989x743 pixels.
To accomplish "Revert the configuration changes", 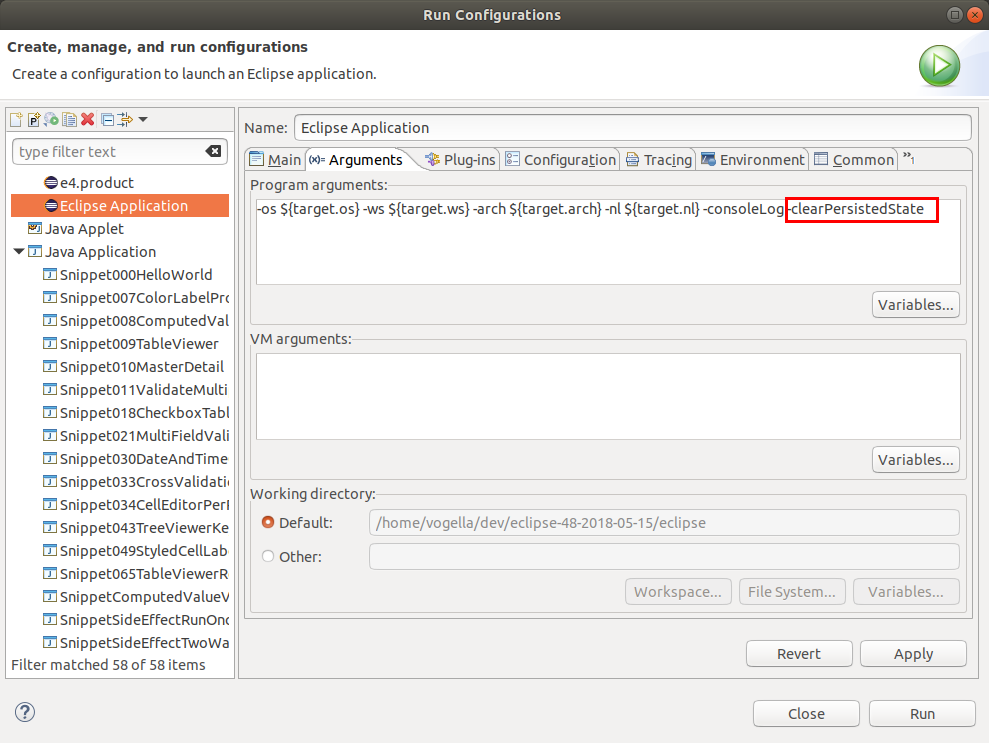I will pyautogui.click(x=799, y=653).
